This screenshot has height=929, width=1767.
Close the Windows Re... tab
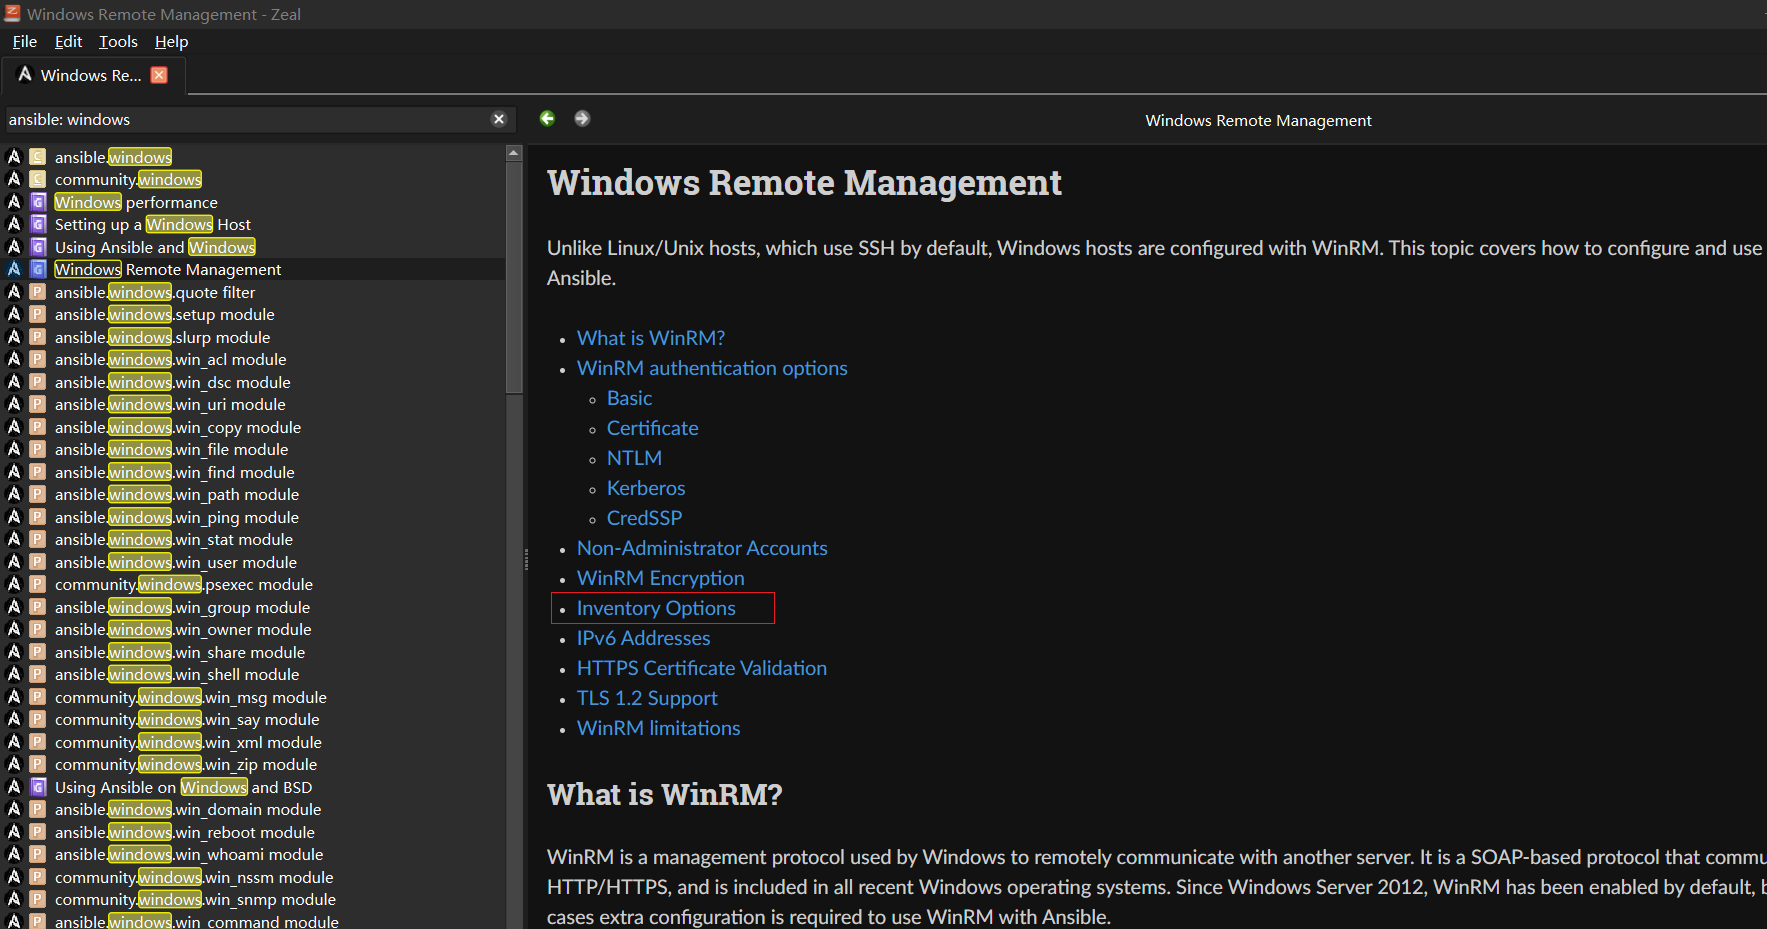(x=159, y=75)
